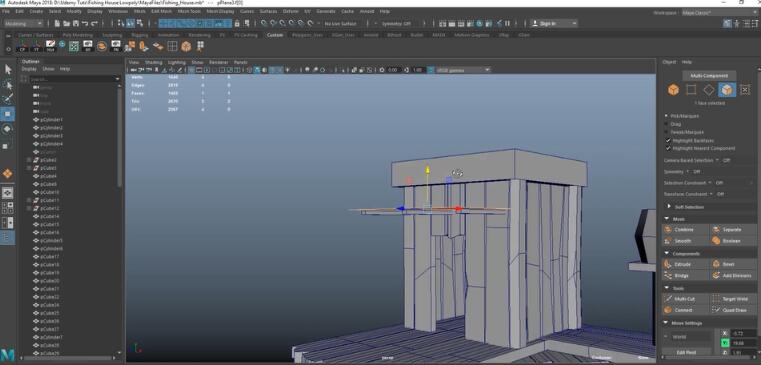761x365 pixels.
Task: Select the Object selection mode icon
Action: click(673, 90)
